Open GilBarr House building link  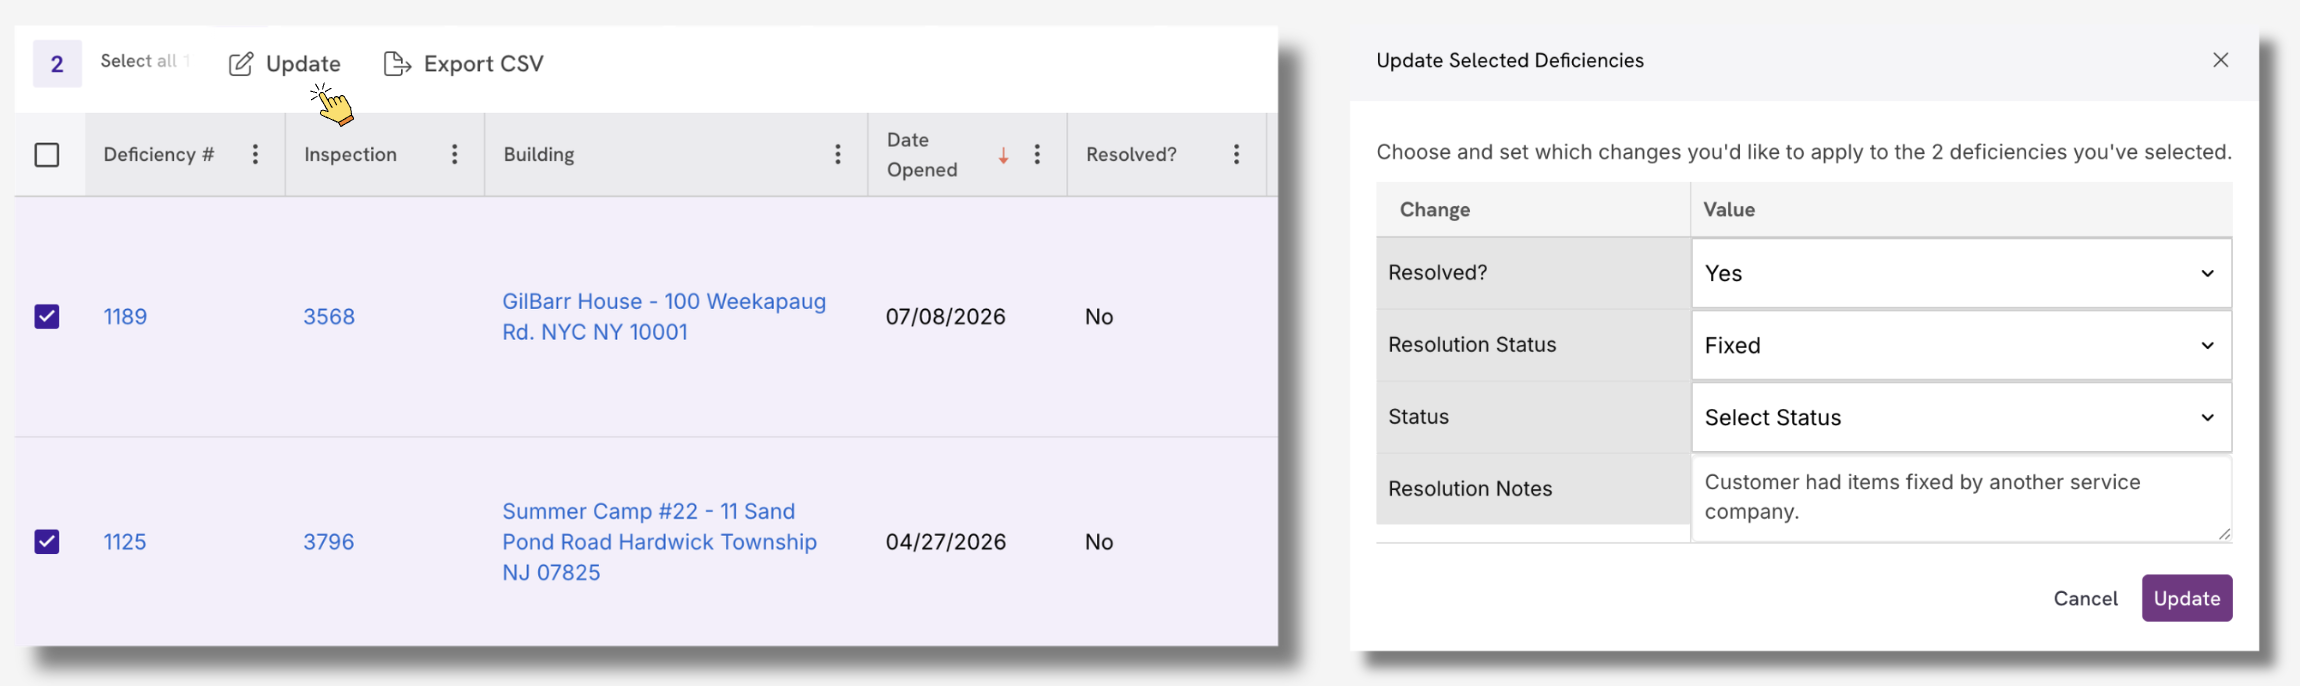tap(664, 316)
